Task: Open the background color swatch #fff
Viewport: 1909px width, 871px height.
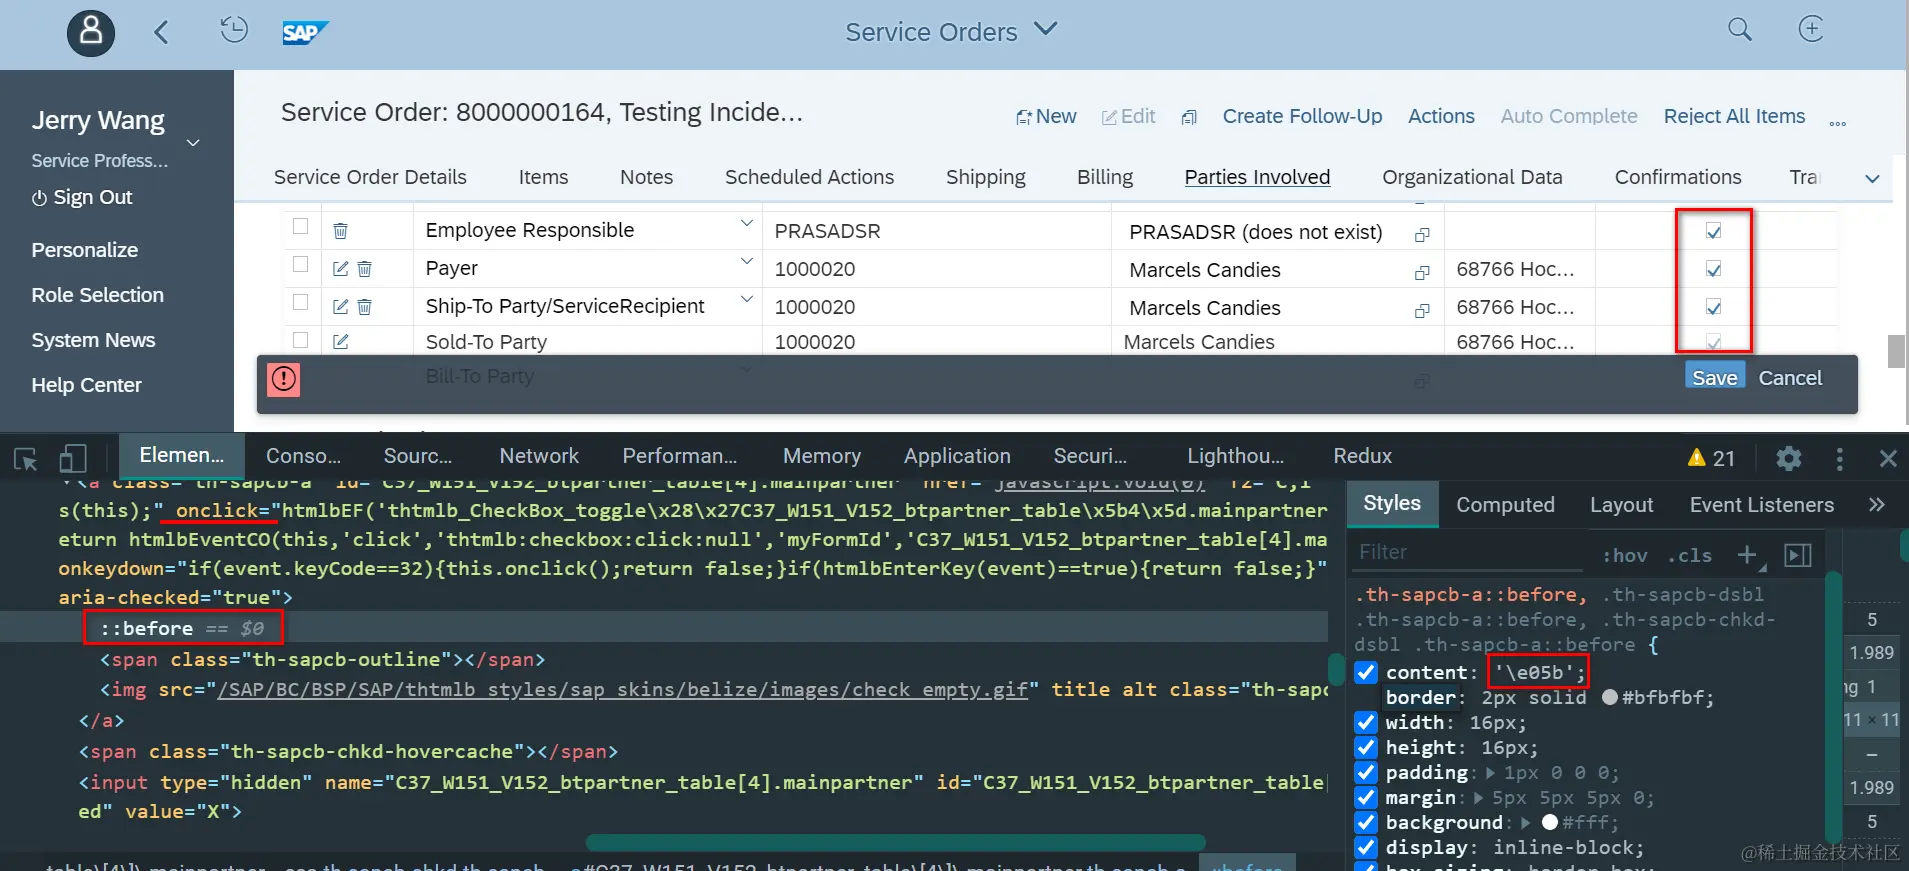Action: pos(1550,822)
